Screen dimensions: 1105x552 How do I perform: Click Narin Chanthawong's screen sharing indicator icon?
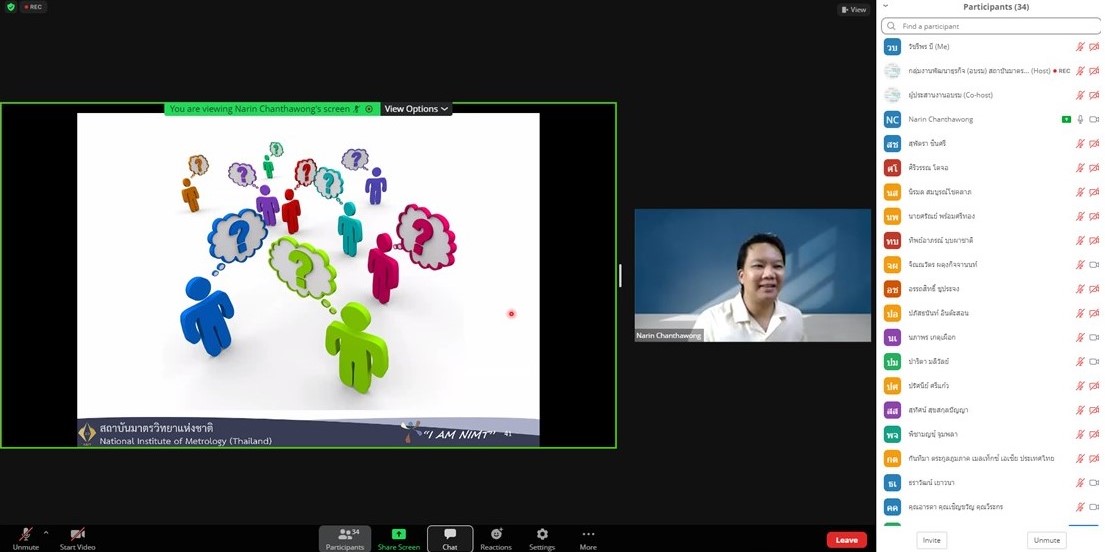click(x=1067, y=119)
